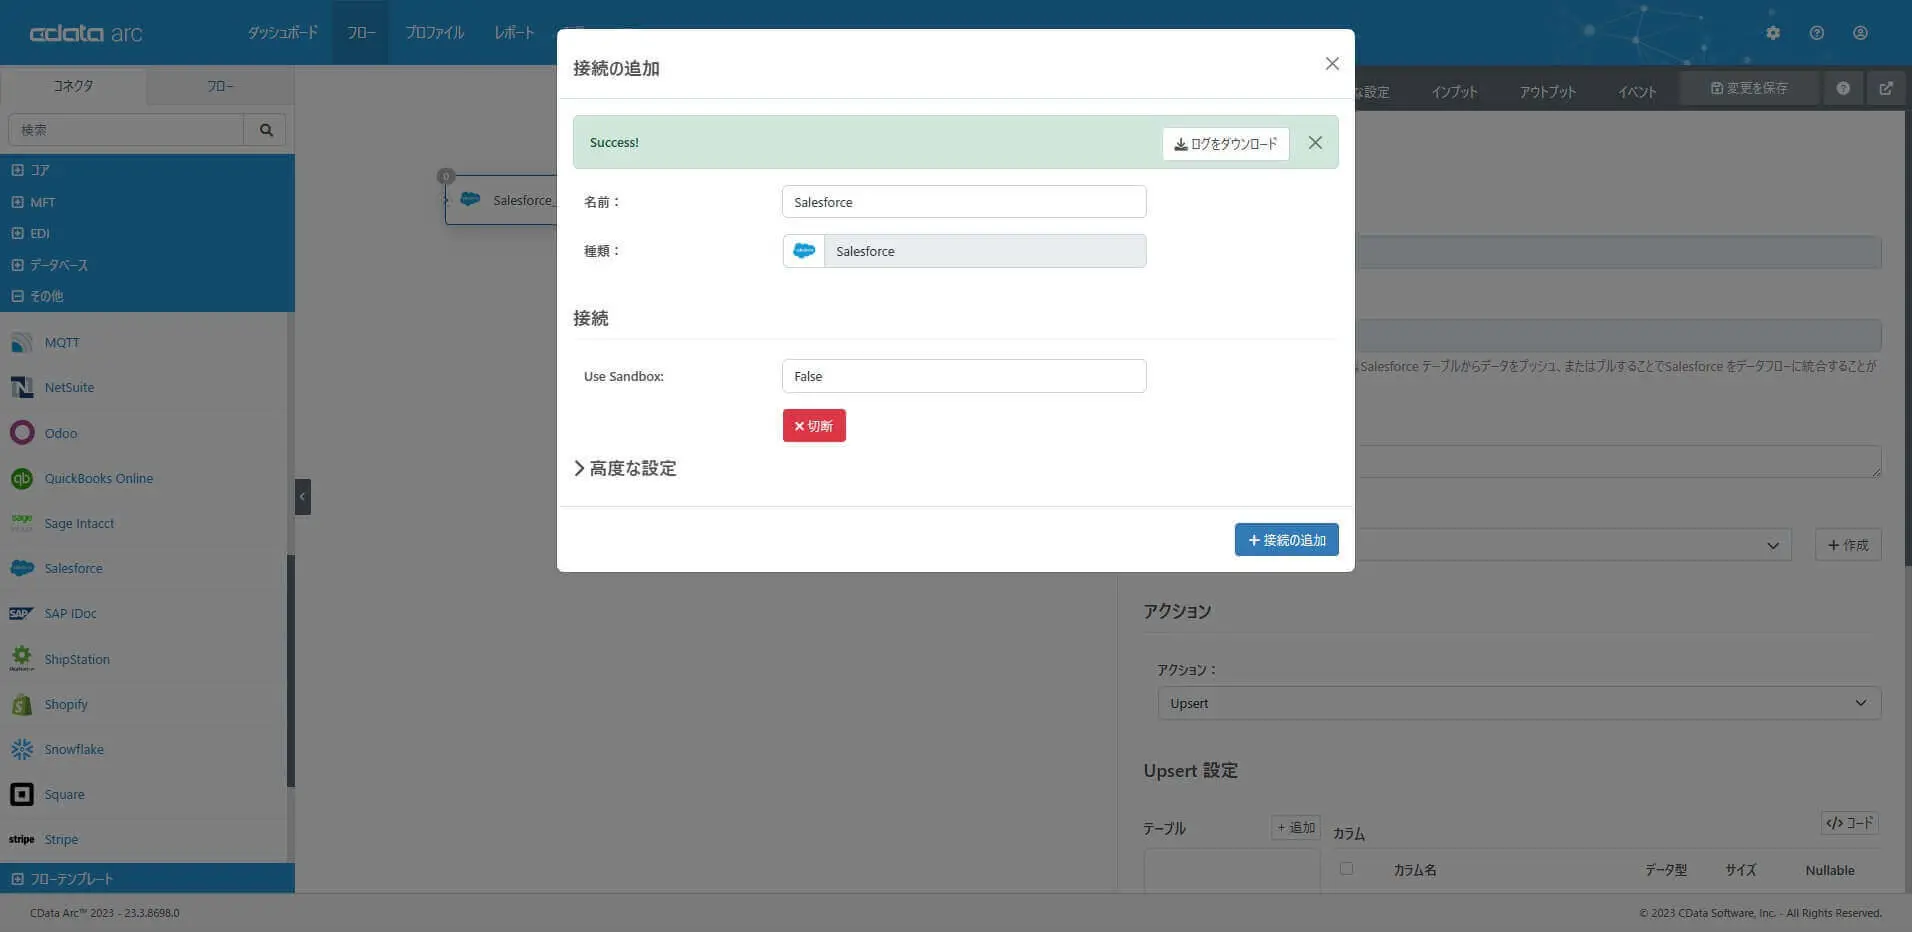Select the Shopify connector icon
Image resolution: width=1912 pixels, height=932 pixels.
tap(22, 704)
